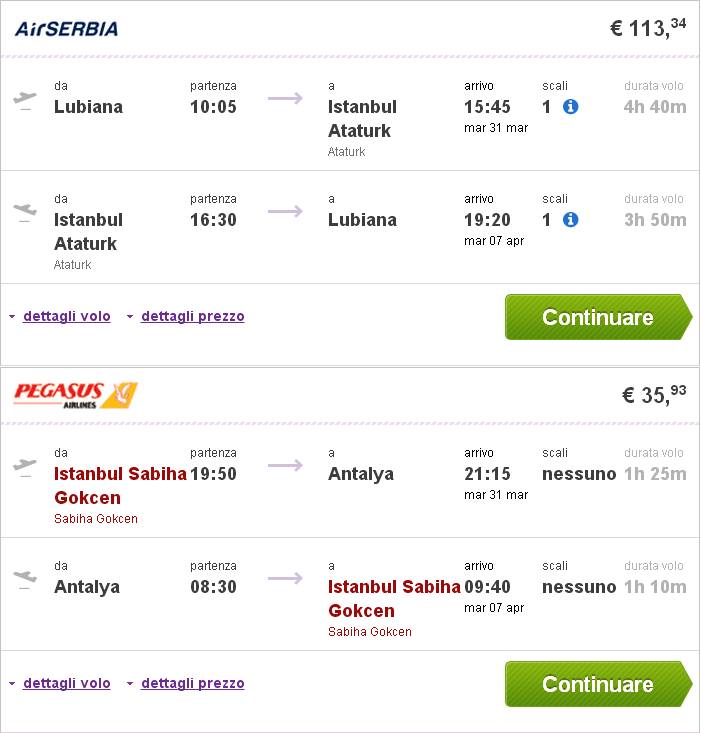Expand dettagli volo for Pegasus offer
The image size is (701, 733).
pyautogui.click(x=66, y=683)
